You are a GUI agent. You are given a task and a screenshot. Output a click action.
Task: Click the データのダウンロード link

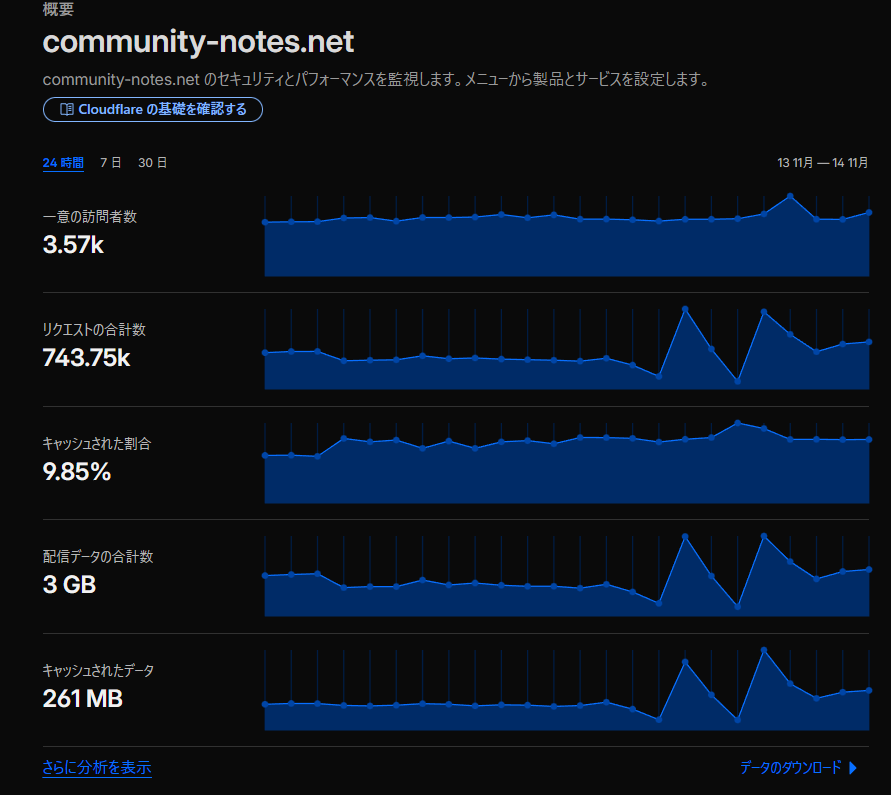point(790,768)
